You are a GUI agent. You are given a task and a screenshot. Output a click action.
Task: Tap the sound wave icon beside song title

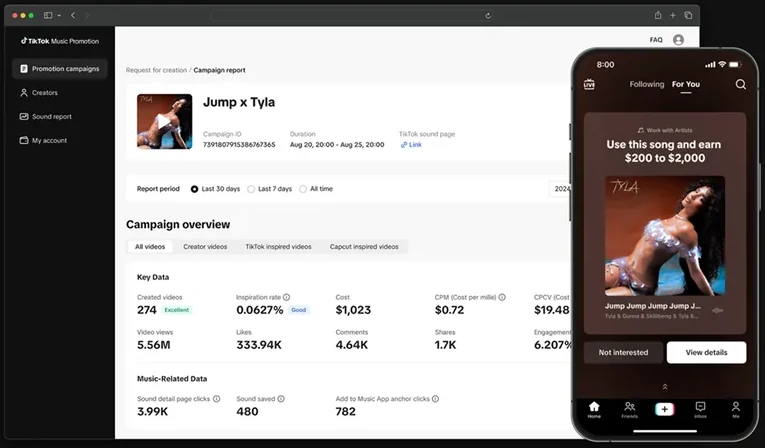click(717, 310)
